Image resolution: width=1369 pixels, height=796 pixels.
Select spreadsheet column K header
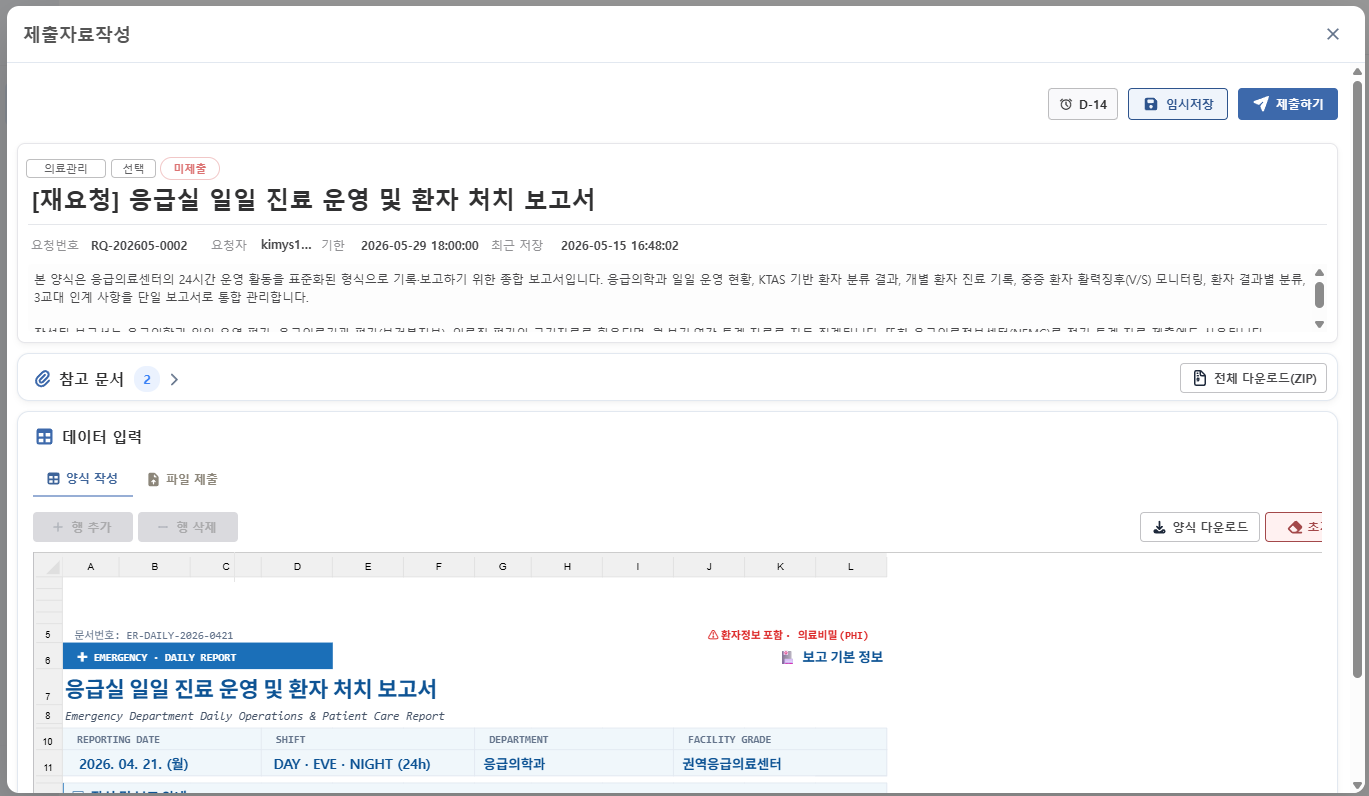pyautogui.click(x=780, y=567)
